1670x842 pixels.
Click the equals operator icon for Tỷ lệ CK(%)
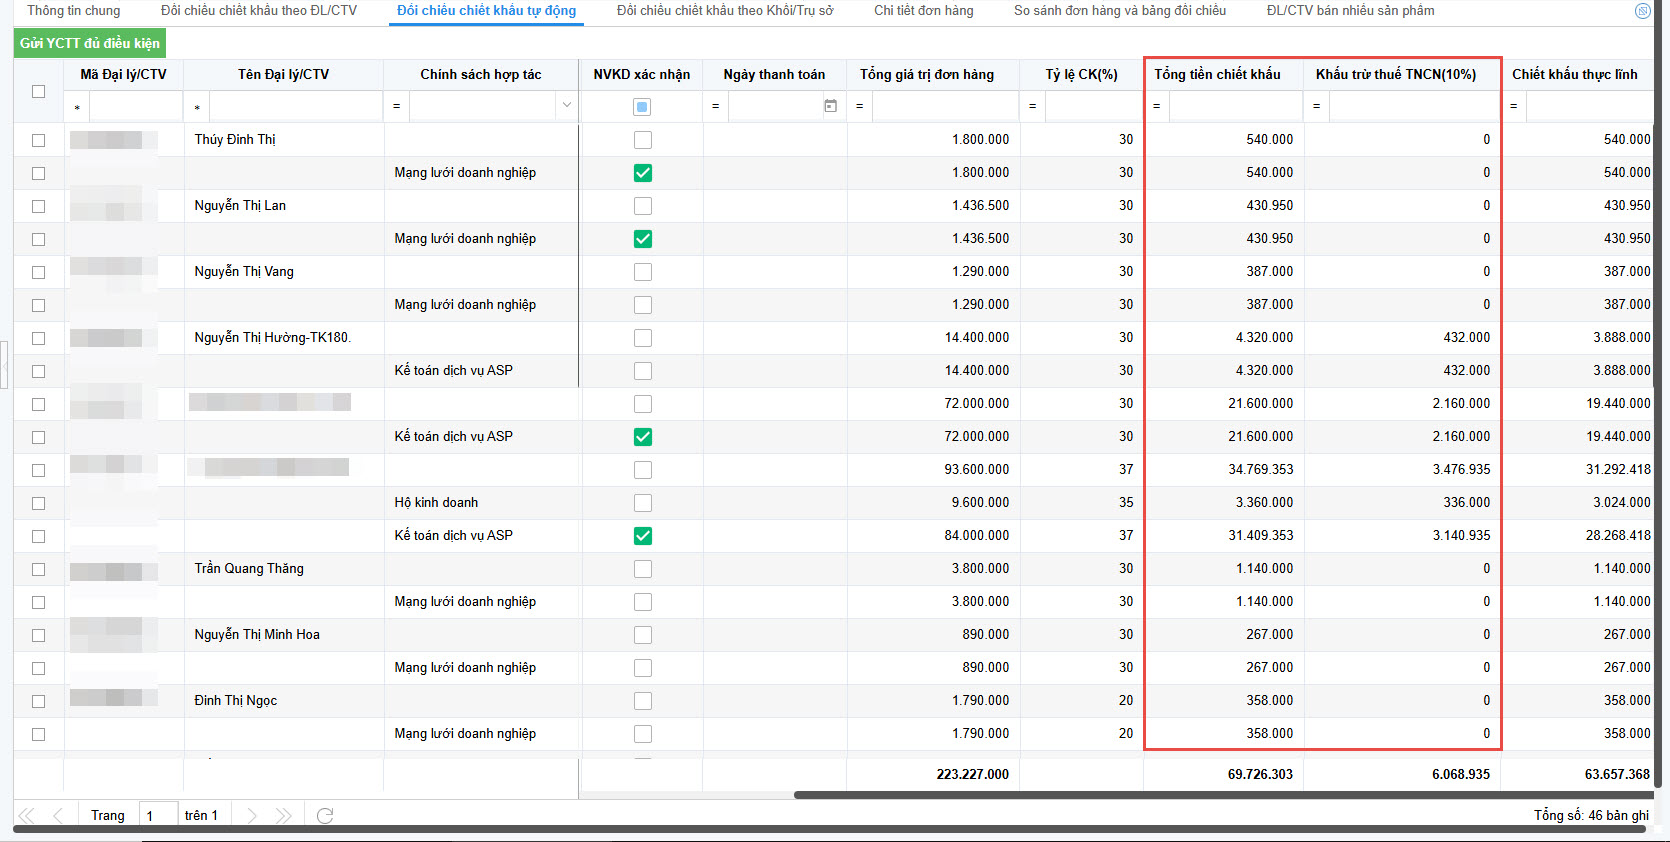click(x=1033, y=106)
